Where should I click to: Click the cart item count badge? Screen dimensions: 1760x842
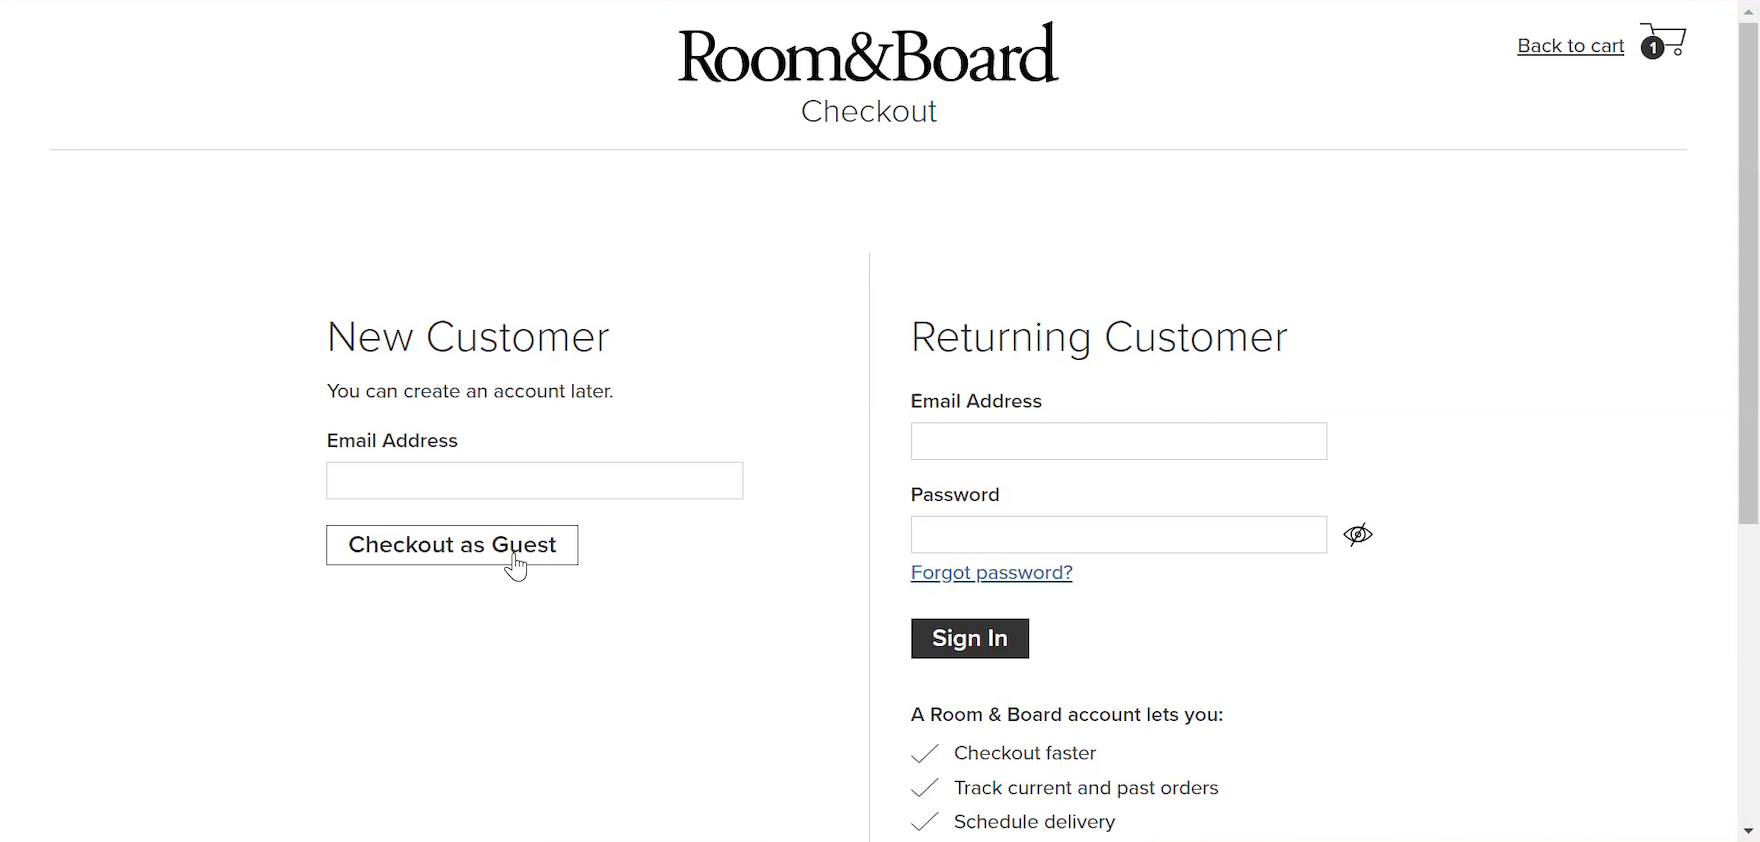[1652, 47]
